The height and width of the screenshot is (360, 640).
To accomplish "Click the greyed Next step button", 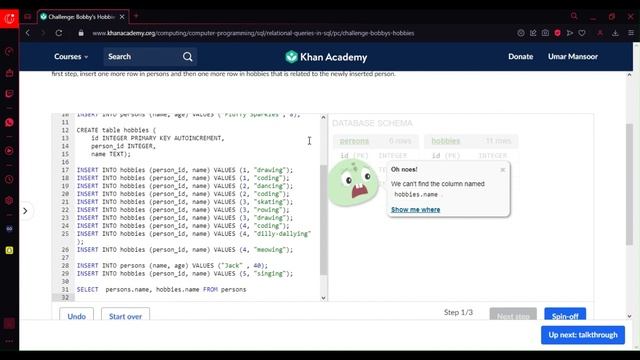I will [513, 315].
